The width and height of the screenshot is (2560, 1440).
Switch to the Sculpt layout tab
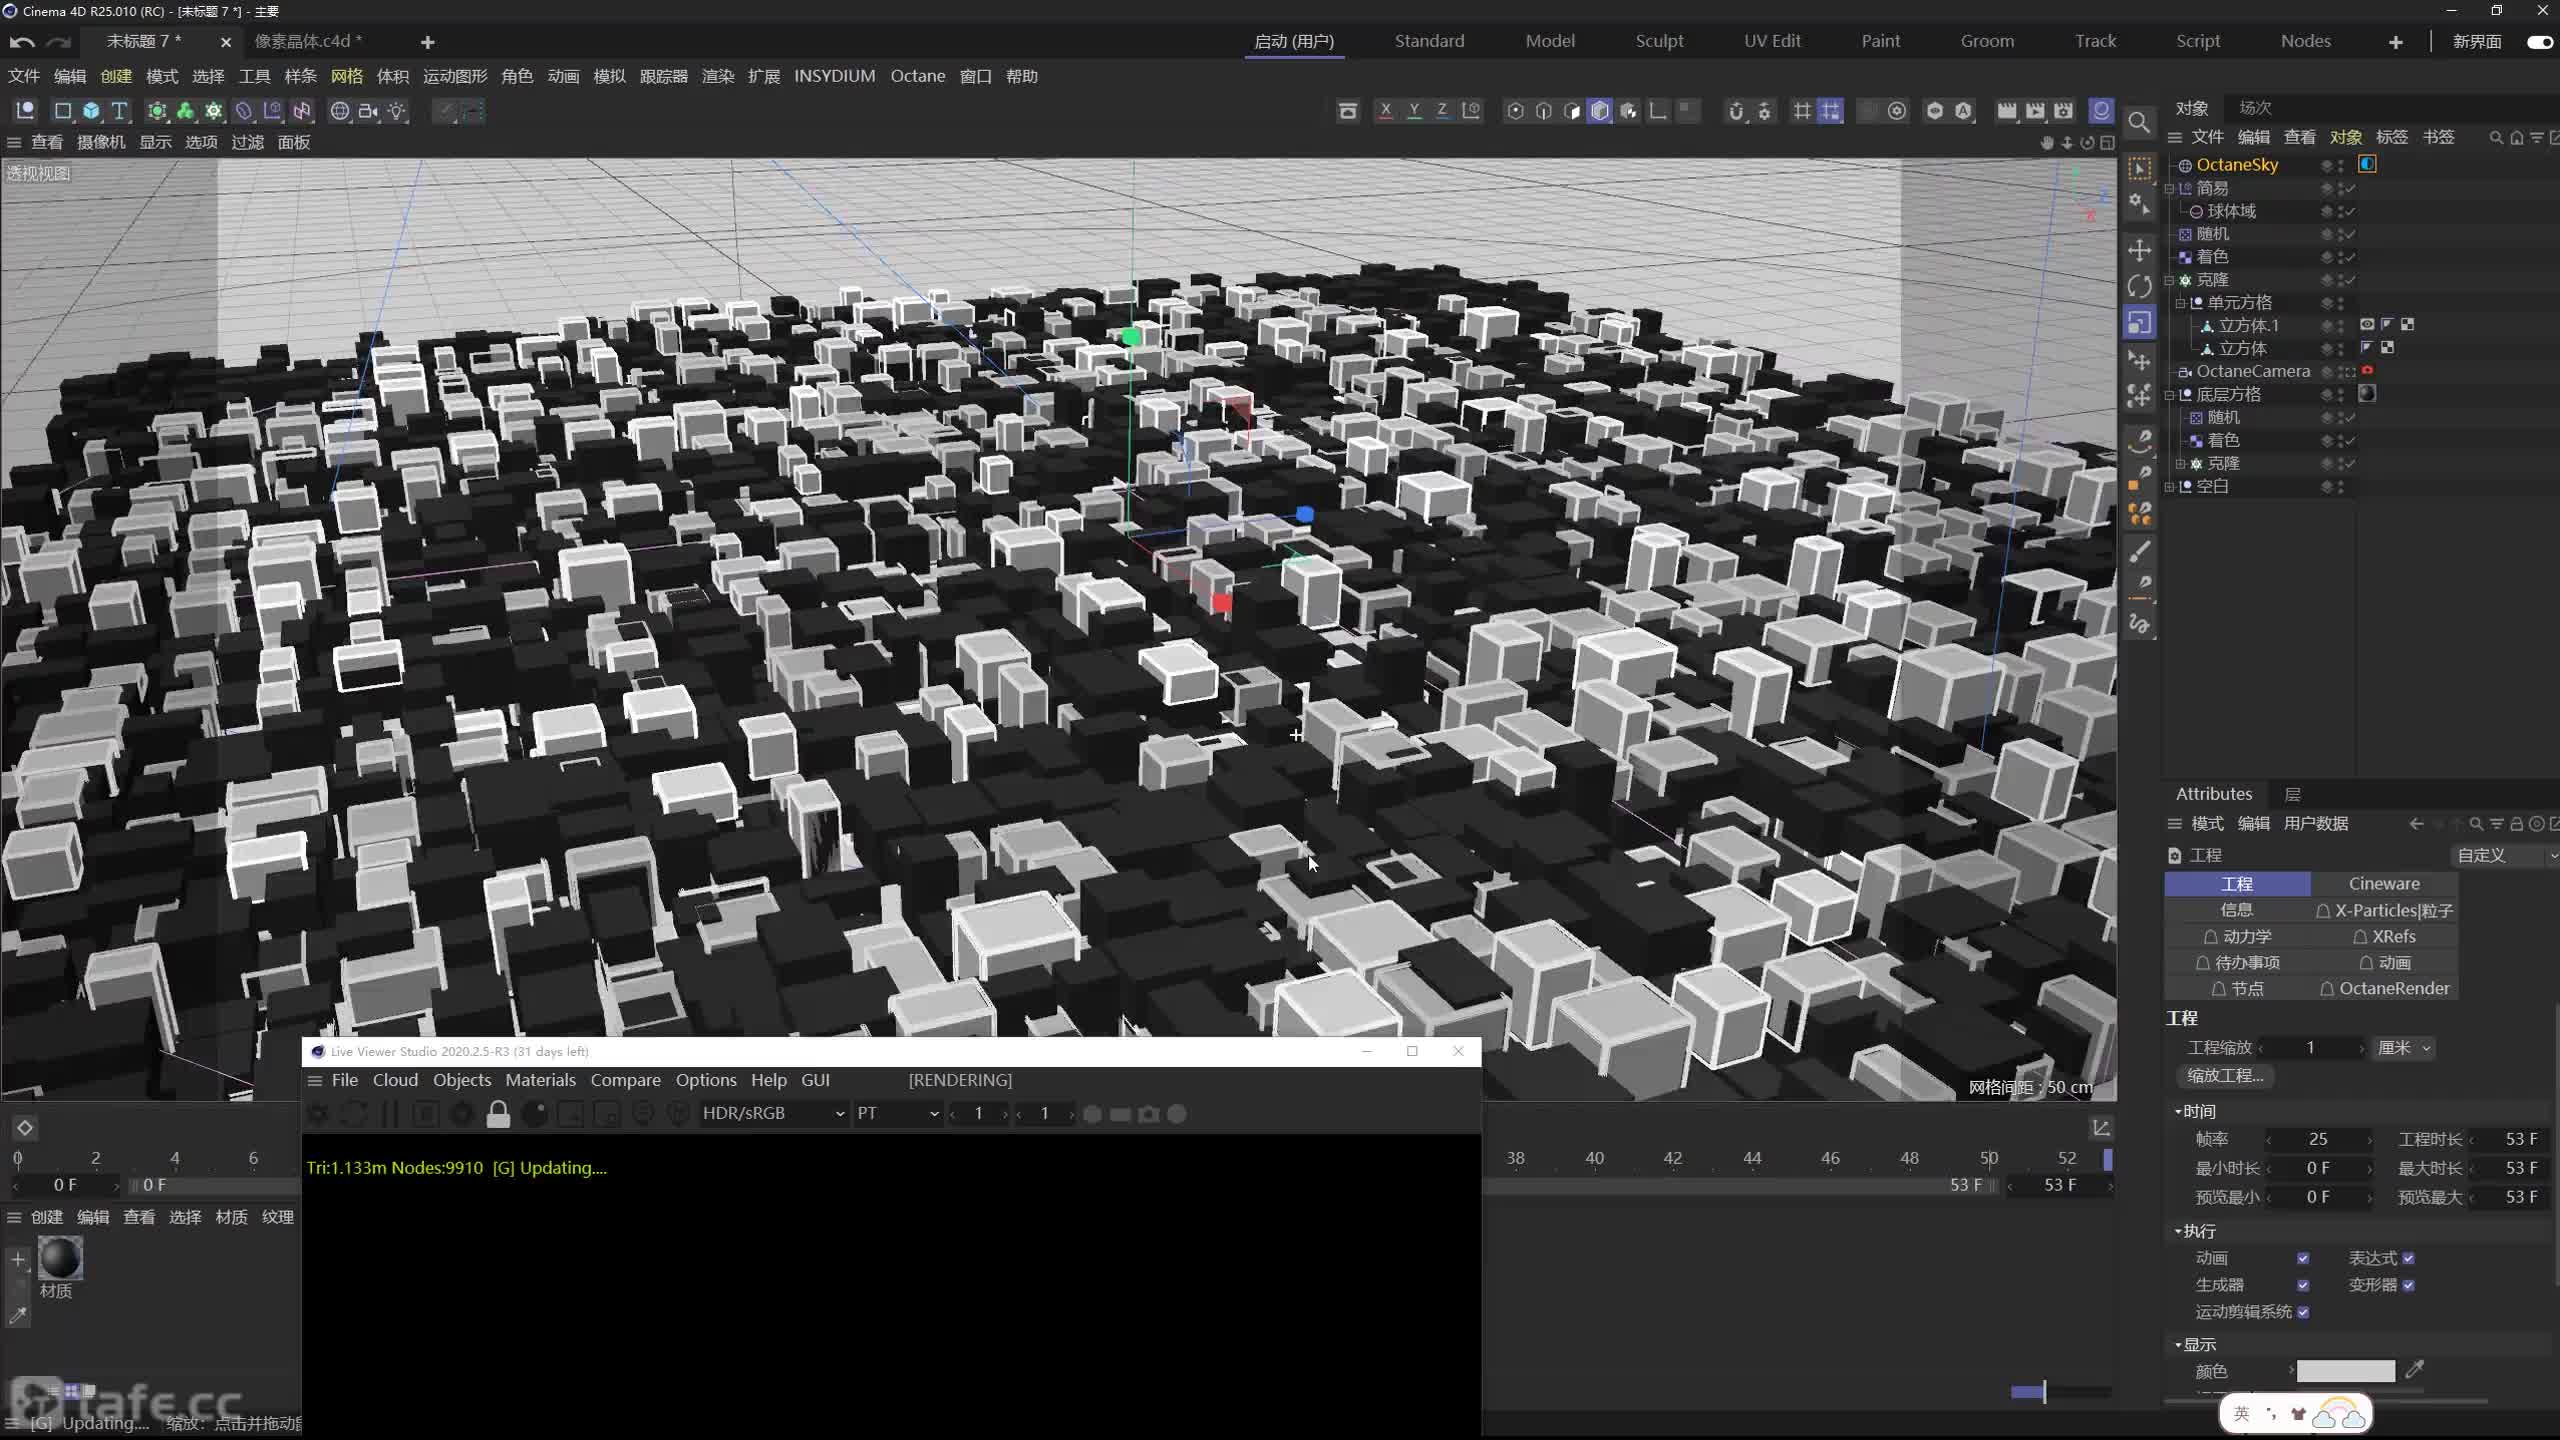(x=1659, y=41)
